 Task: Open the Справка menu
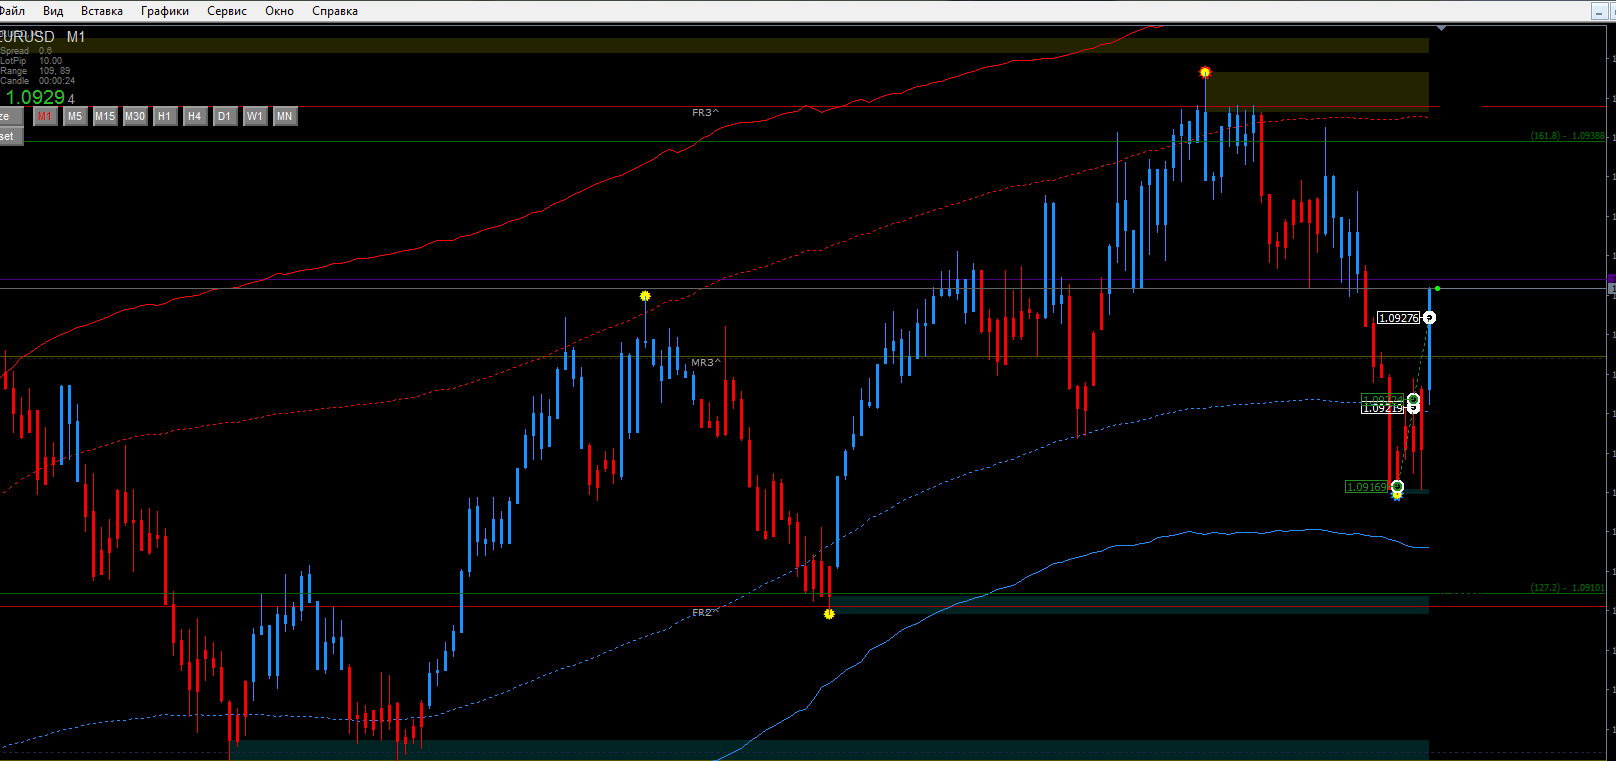pyautogui.click(x=335, y=11)
